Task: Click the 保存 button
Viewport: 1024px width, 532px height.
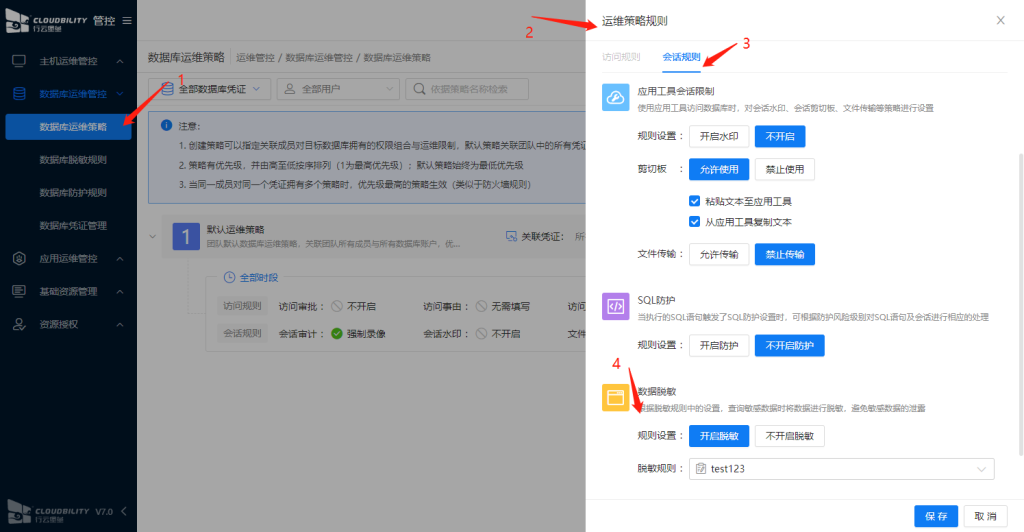Action: click(x=935, y=516)
